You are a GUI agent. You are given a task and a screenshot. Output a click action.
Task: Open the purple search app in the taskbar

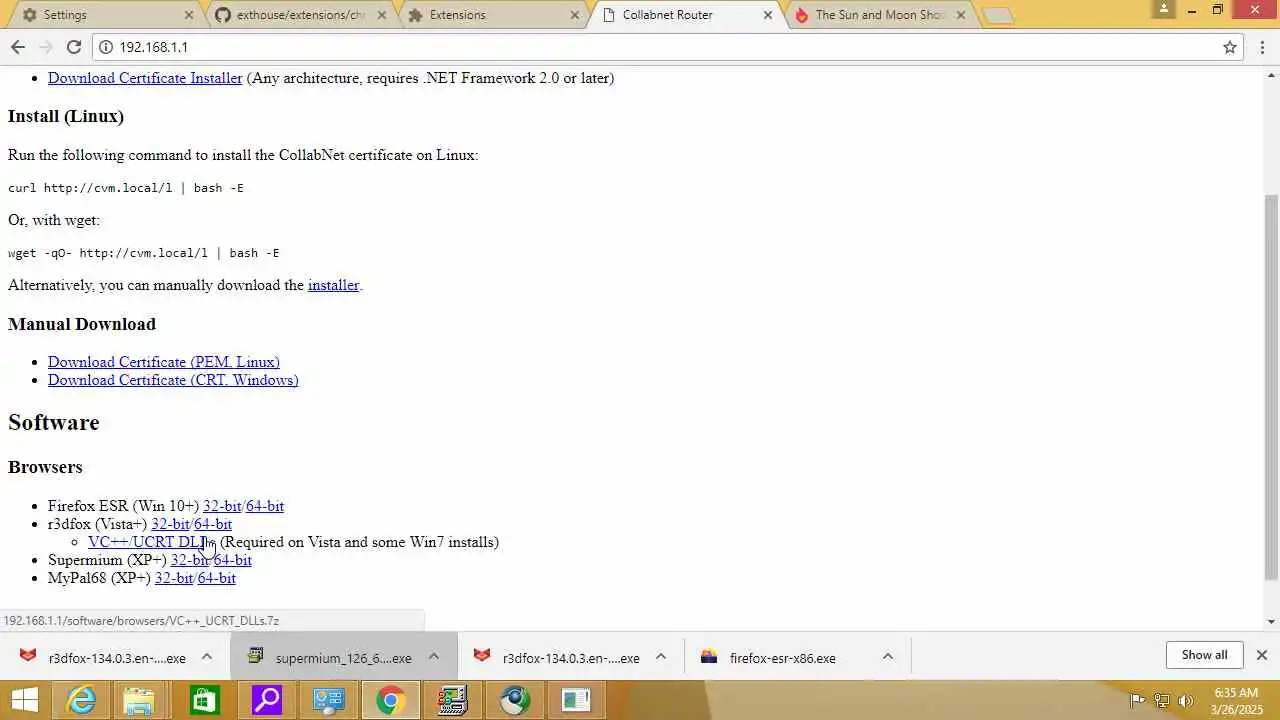pyautogui.click(x=266, y=700)
